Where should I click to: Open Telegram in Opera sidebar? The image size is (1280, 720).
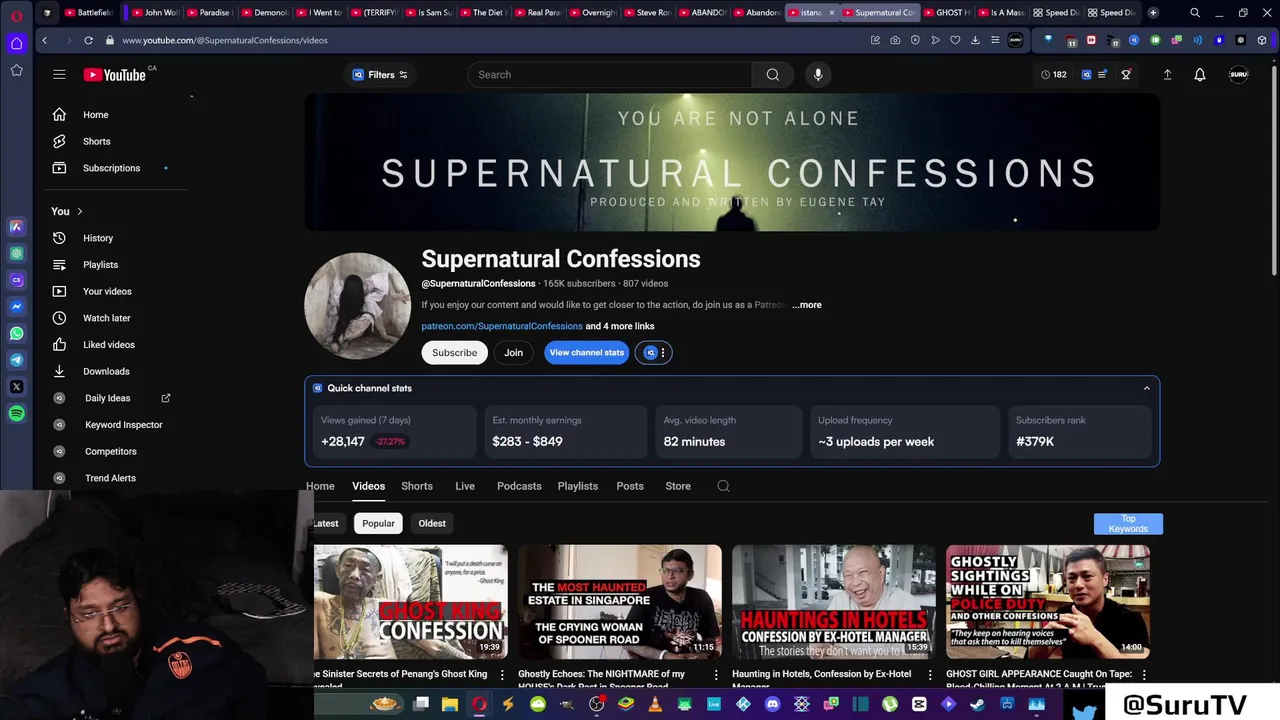click(x=17, y=360)
